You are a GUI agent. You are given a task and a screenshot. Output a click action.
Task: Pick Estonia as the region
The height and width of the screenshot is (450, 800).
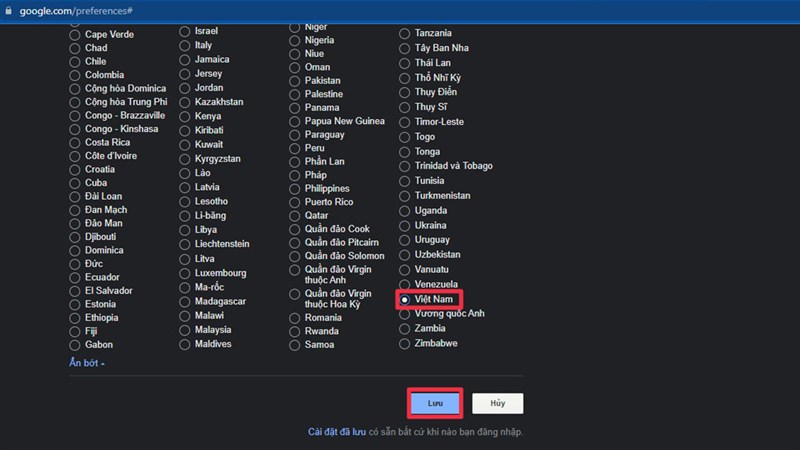[x=75, y=305]
